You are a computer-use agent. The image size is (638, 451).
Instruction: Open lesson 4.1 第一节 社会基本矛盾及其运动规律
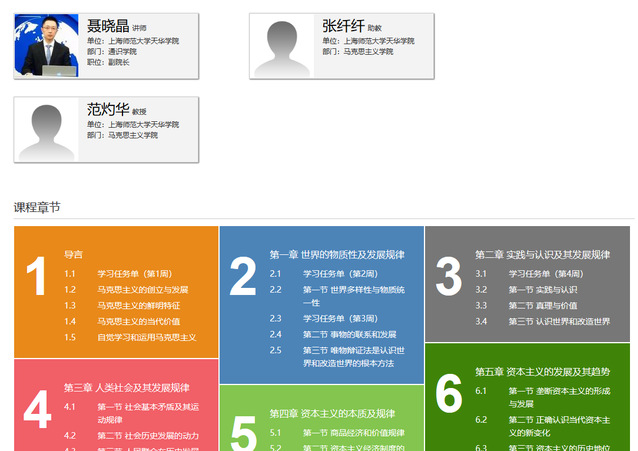click(x=148, y=407)
